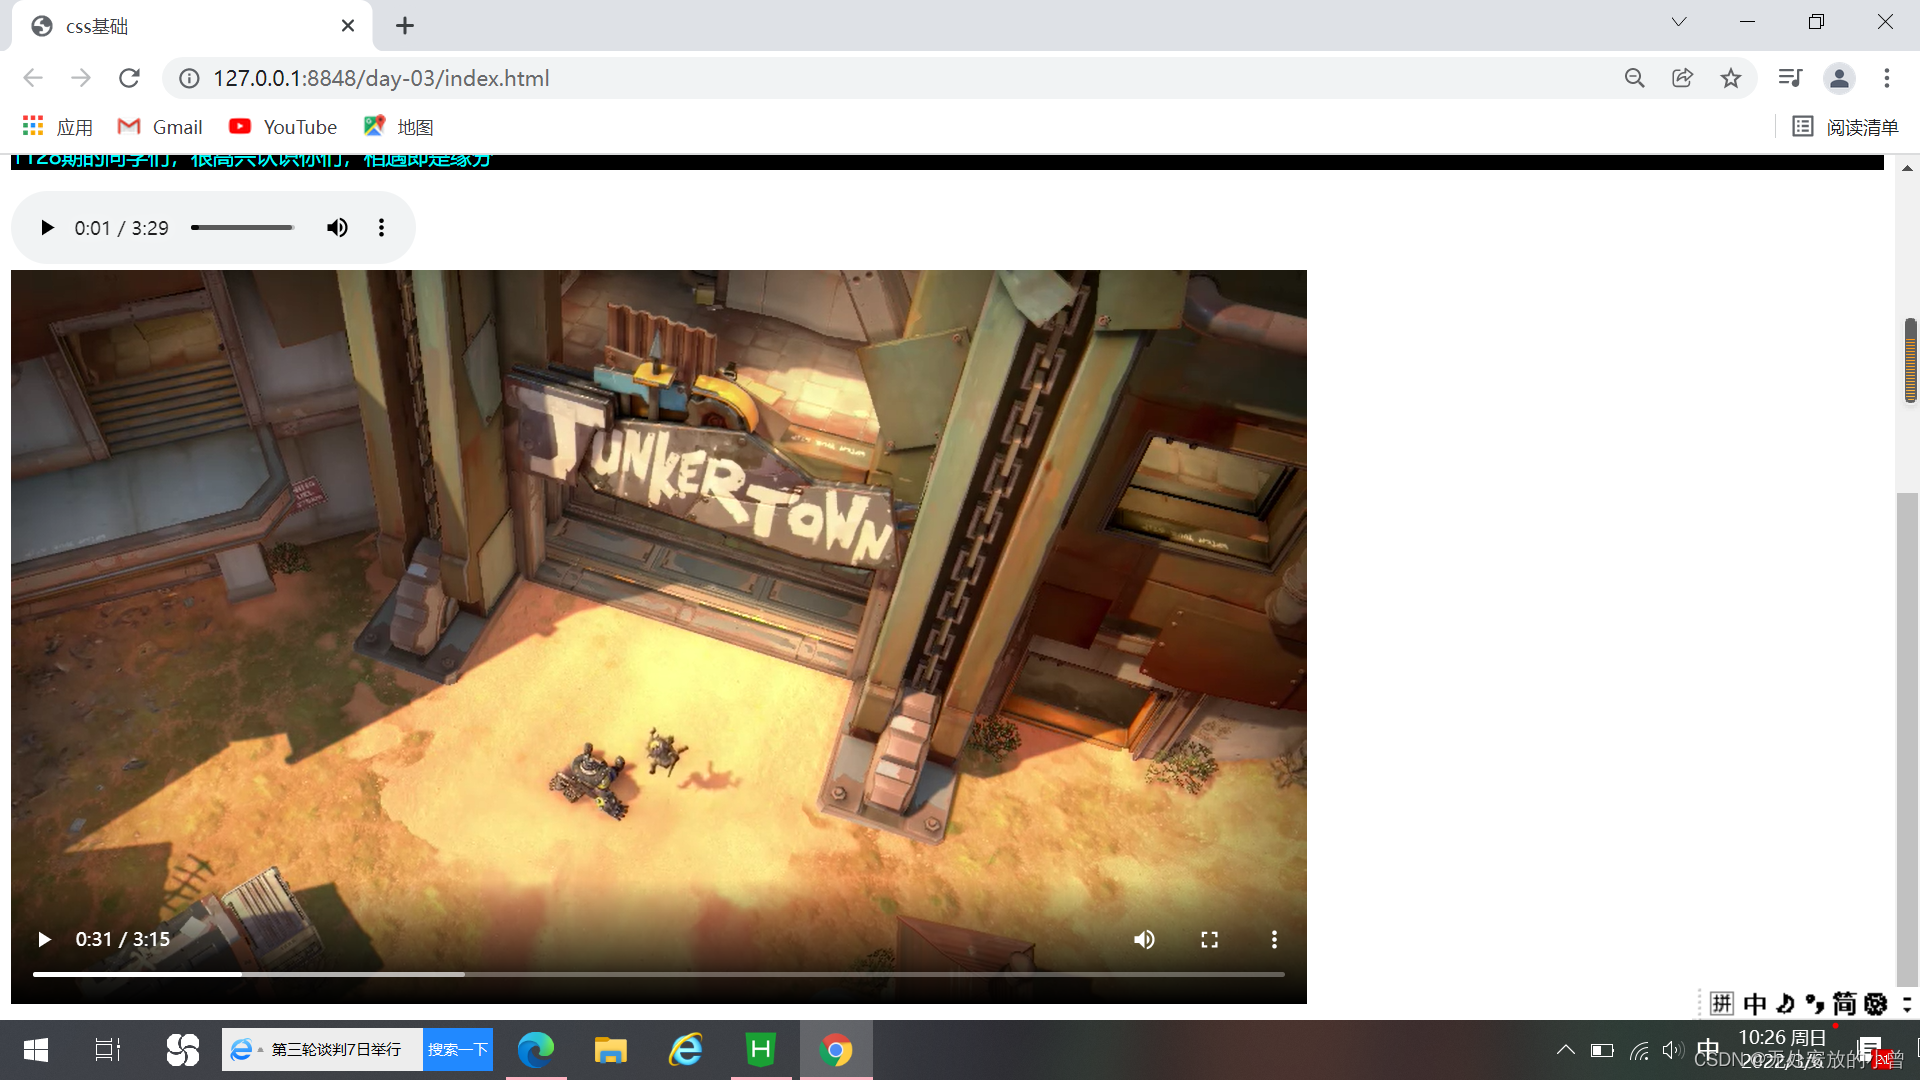Go forward to next page

(81, 78)
